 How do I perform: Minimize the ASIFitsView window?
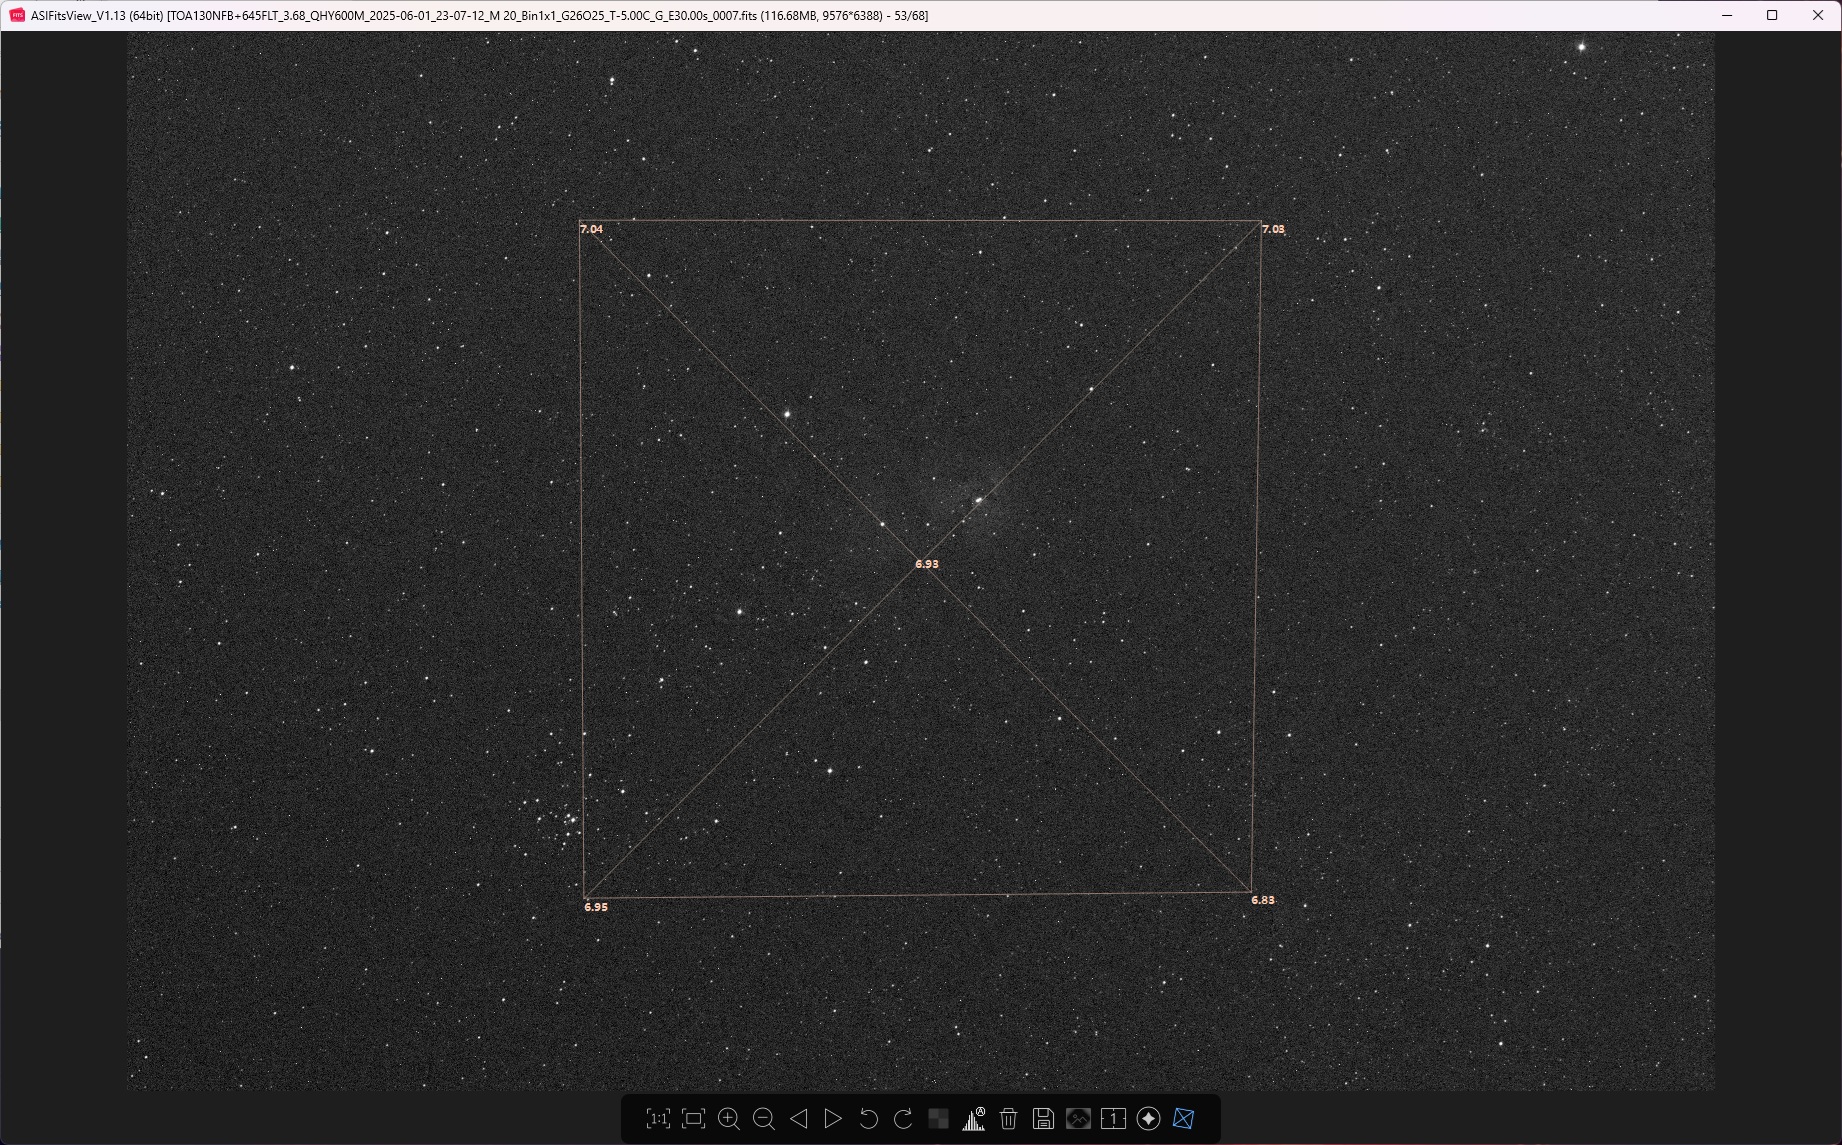click(1726, 15)
